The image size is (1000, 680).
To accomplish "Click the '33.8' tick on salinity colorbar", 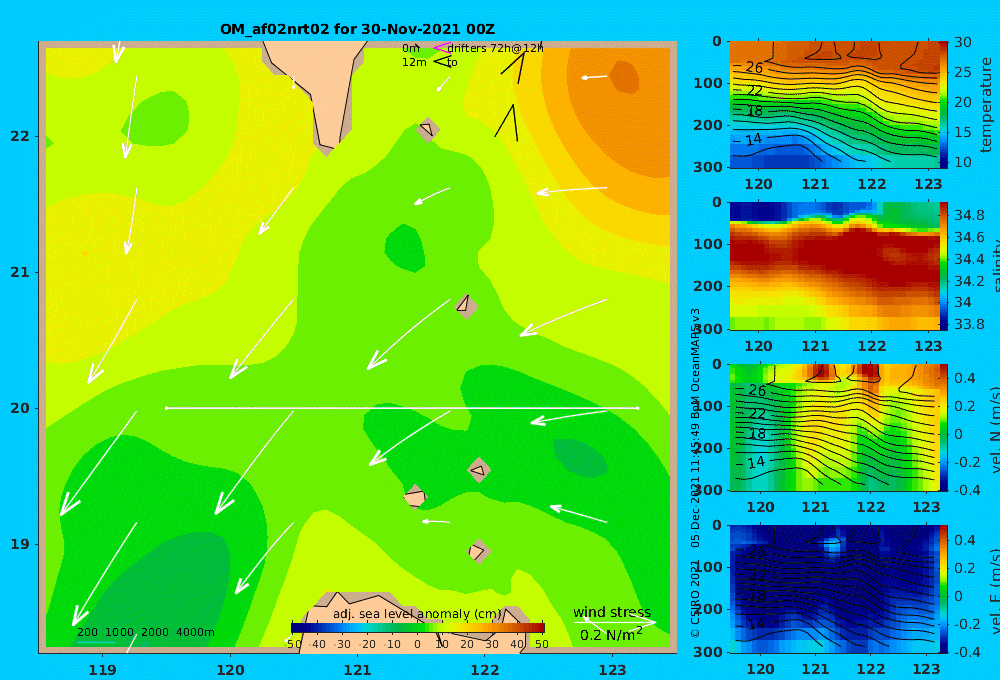I will click(969, 324).
